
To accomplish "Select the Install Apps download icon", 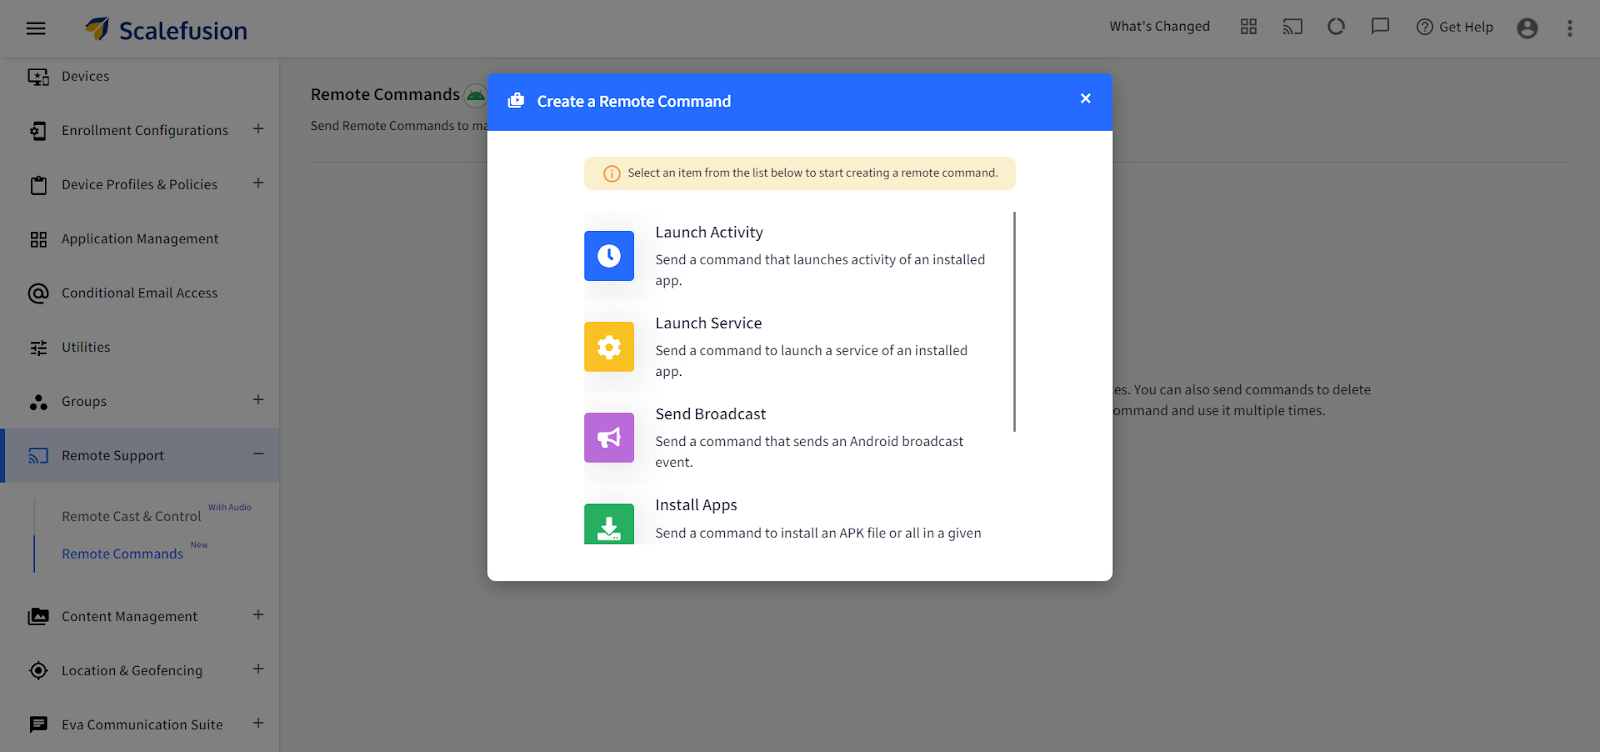I will [x=609, y=524].
